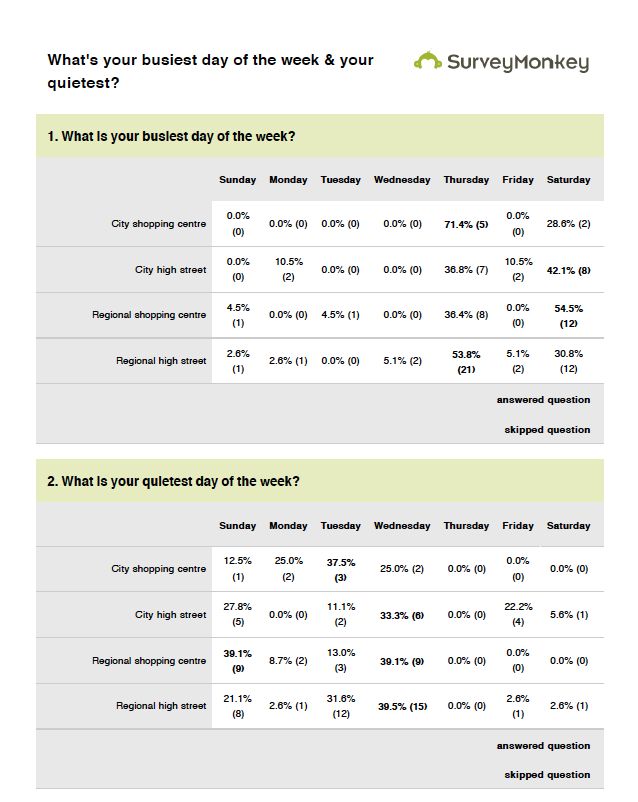The width and height of the screenshot is (638, 802).
Task: Select City high street row label in question 2
Action: click(x=170, y=615)
